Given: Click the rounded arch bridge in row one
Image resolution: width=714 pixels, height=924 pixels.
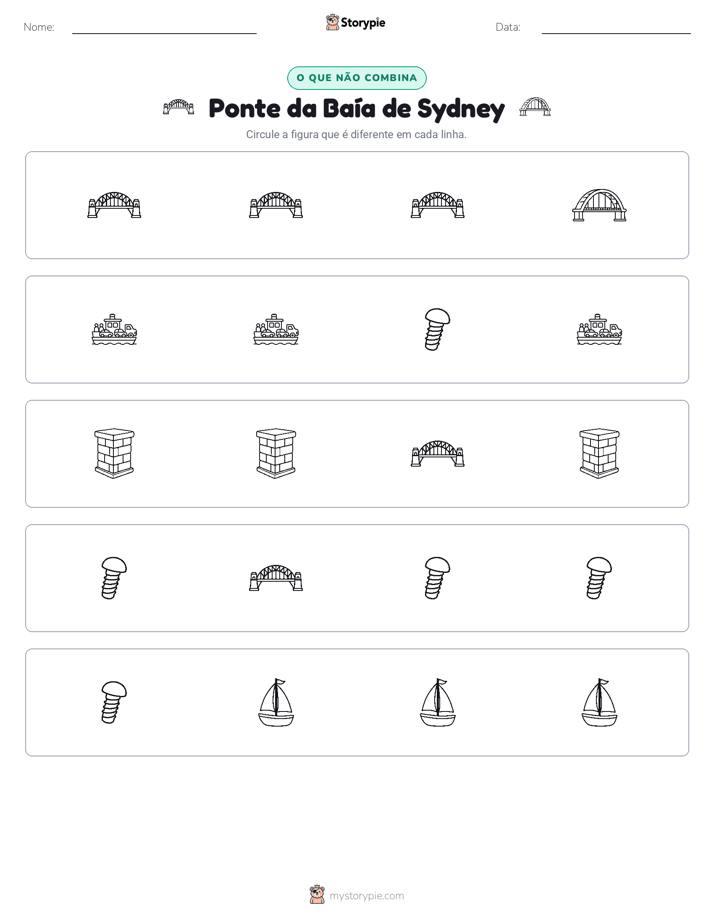Looking at the screenshot, I should pyautogui.click(x=599, y=205).
